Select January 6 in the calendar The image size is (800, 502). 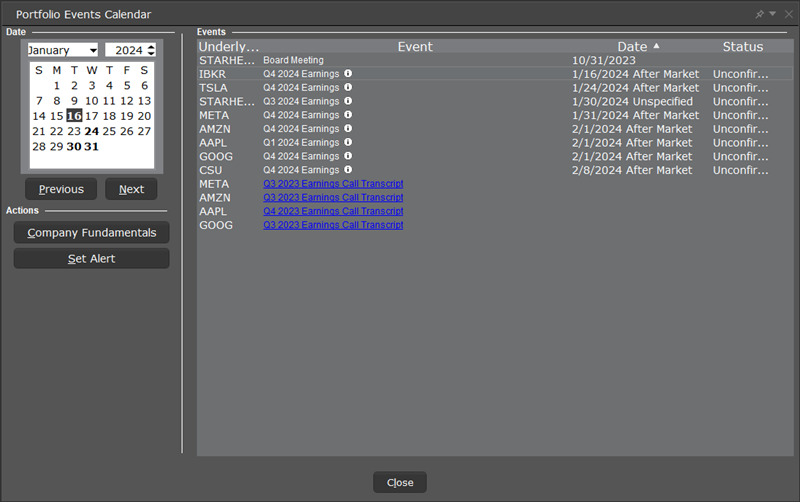tap(144, 86)
